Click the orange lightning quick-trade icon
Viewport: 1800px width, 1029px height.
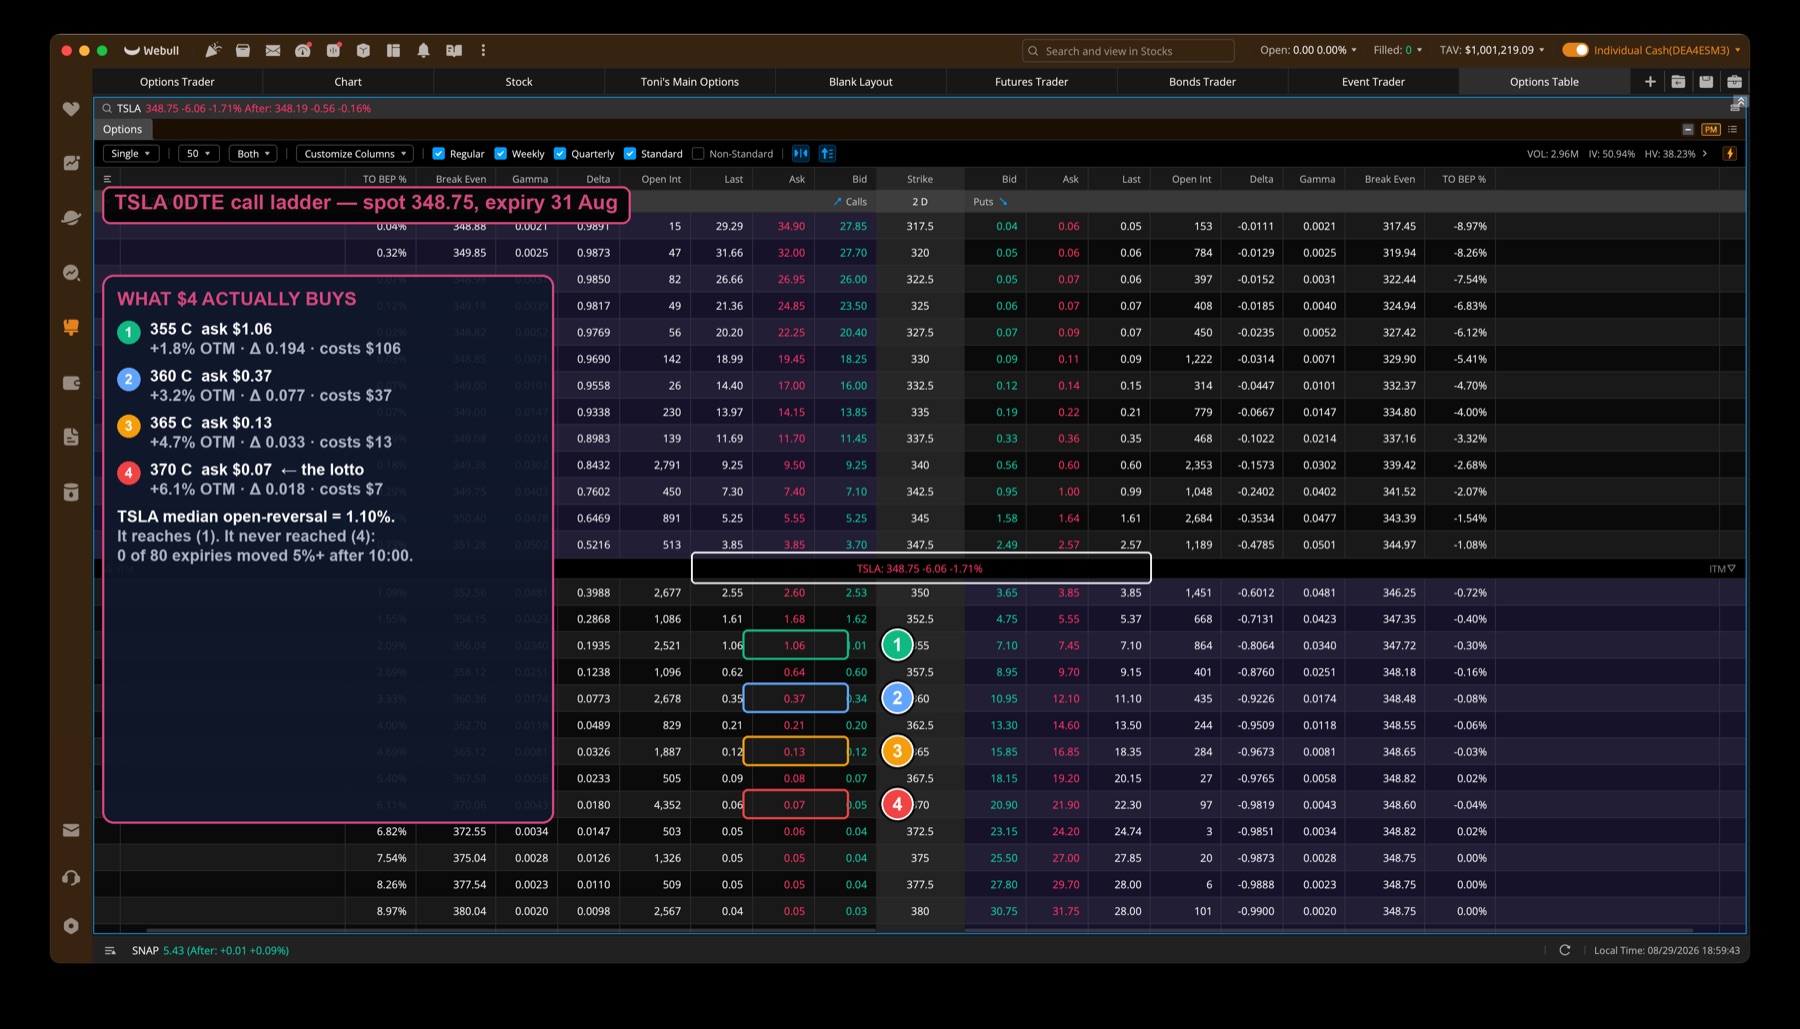tap(1729, 153)
